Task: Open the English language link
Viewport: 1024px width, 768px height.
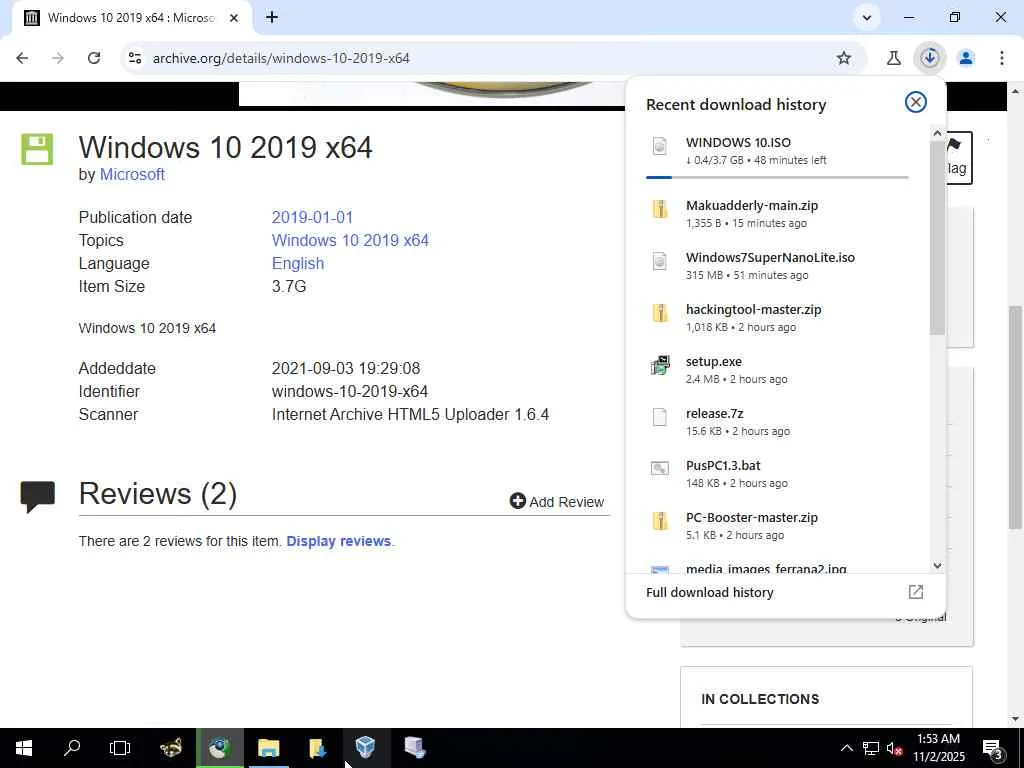Action: point(298,263)
